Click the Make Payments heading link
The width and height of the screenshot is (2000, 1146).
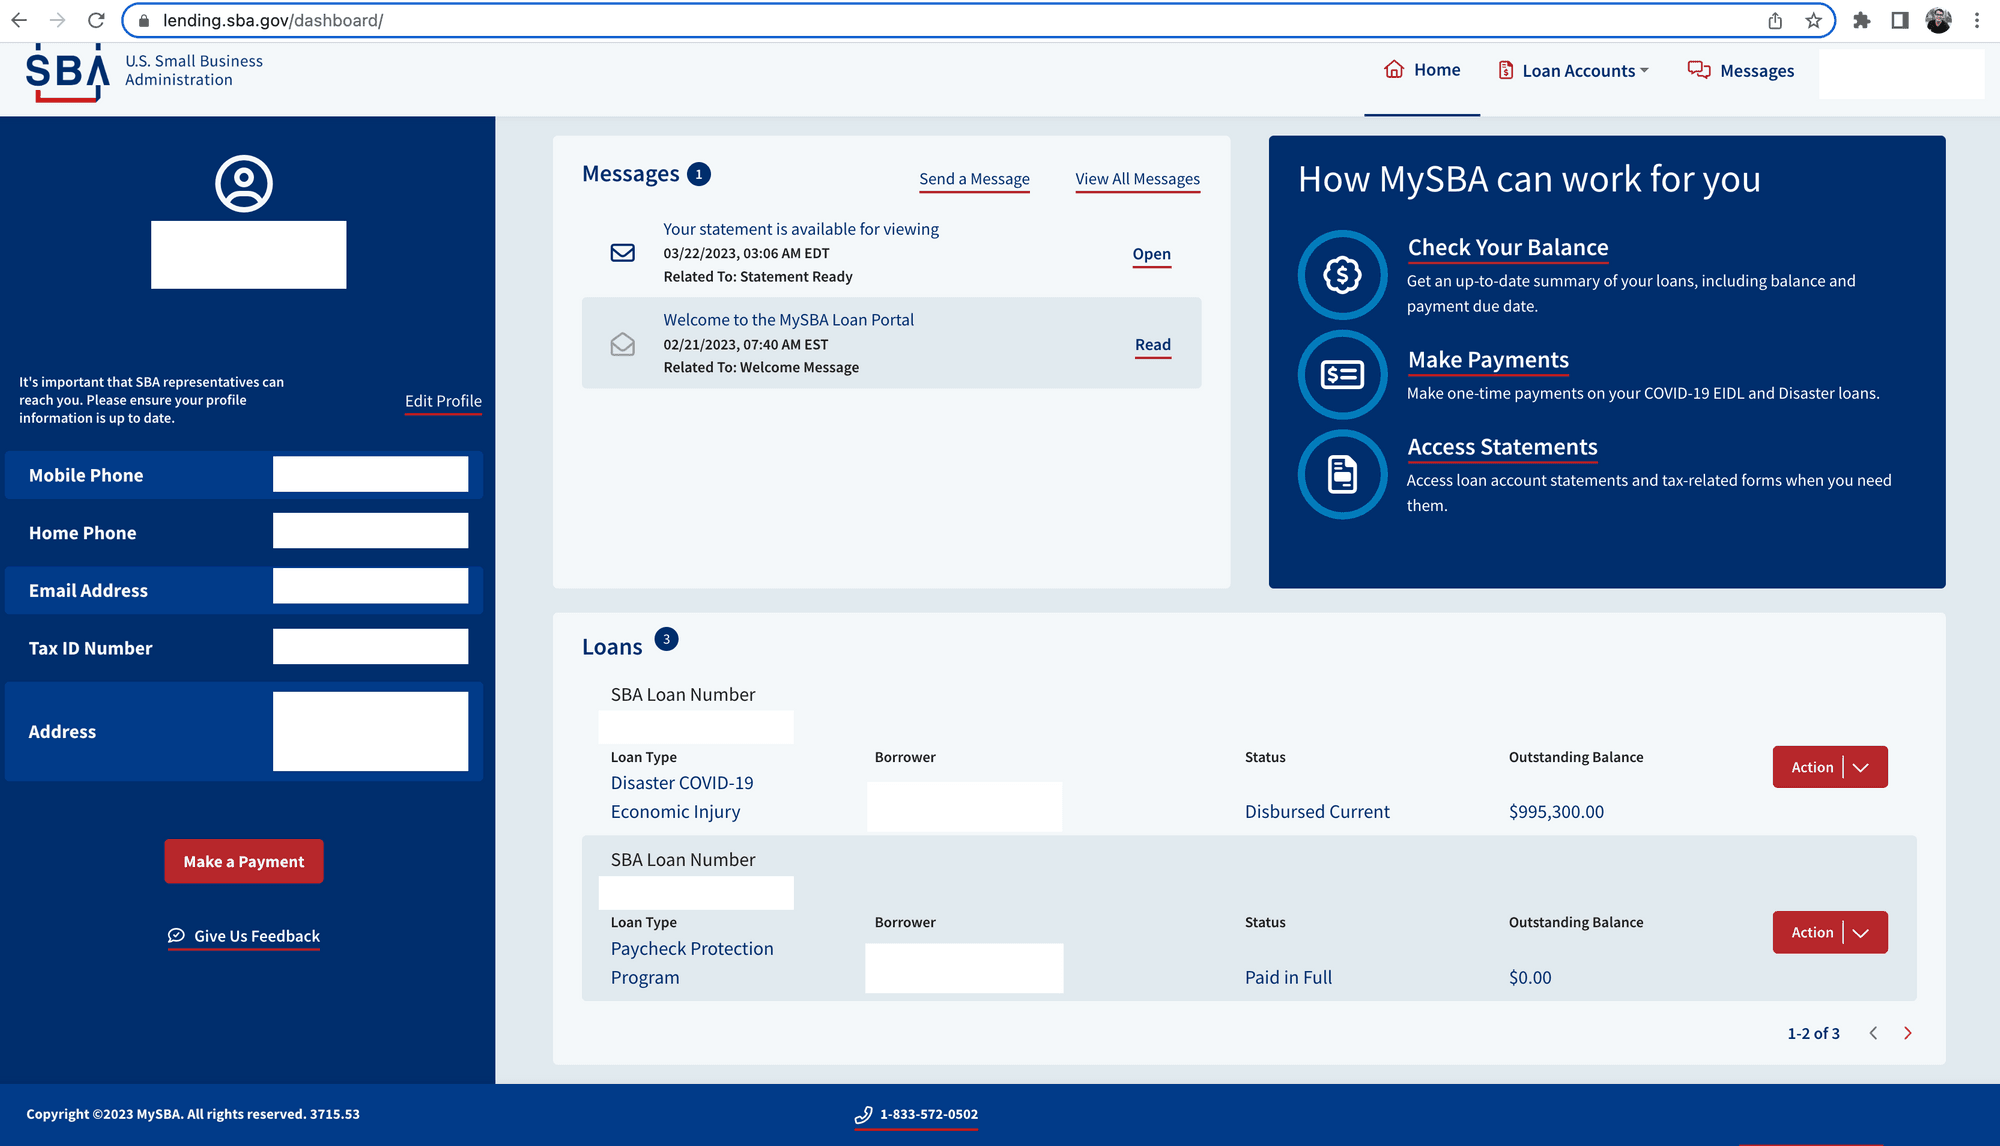[1488, 359]
